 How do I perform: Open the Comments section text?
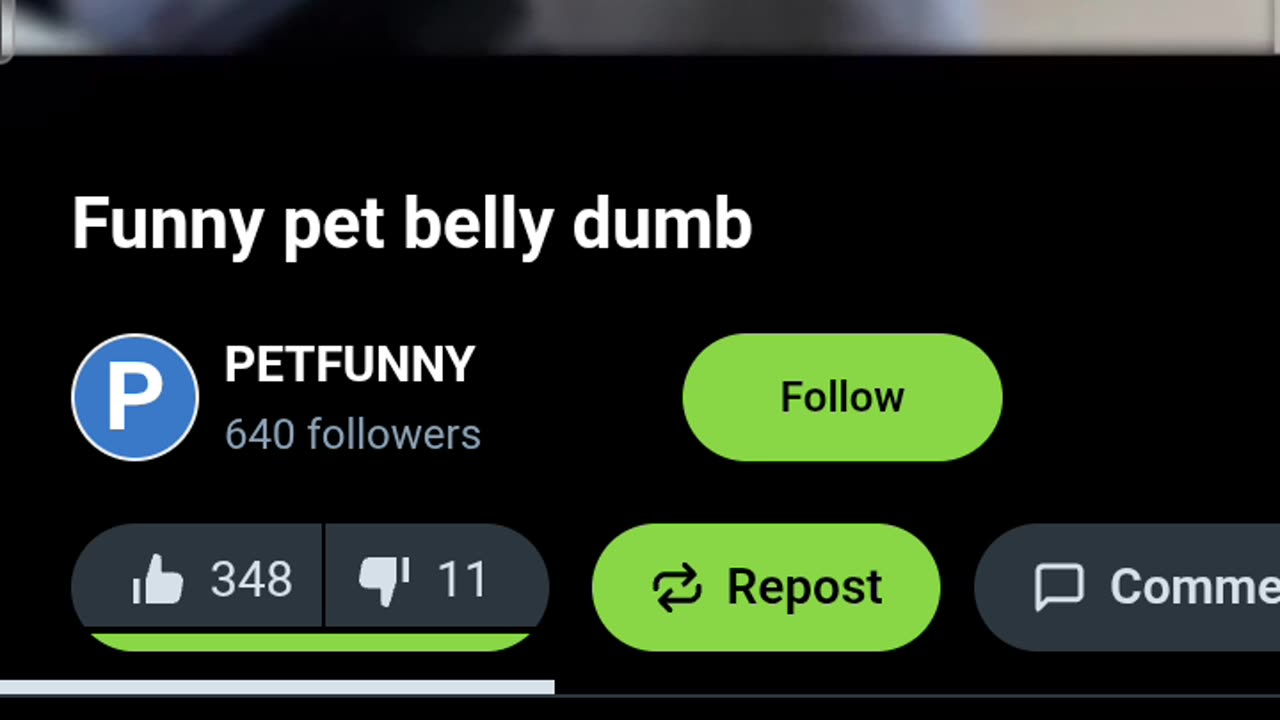pos(1194,587)
